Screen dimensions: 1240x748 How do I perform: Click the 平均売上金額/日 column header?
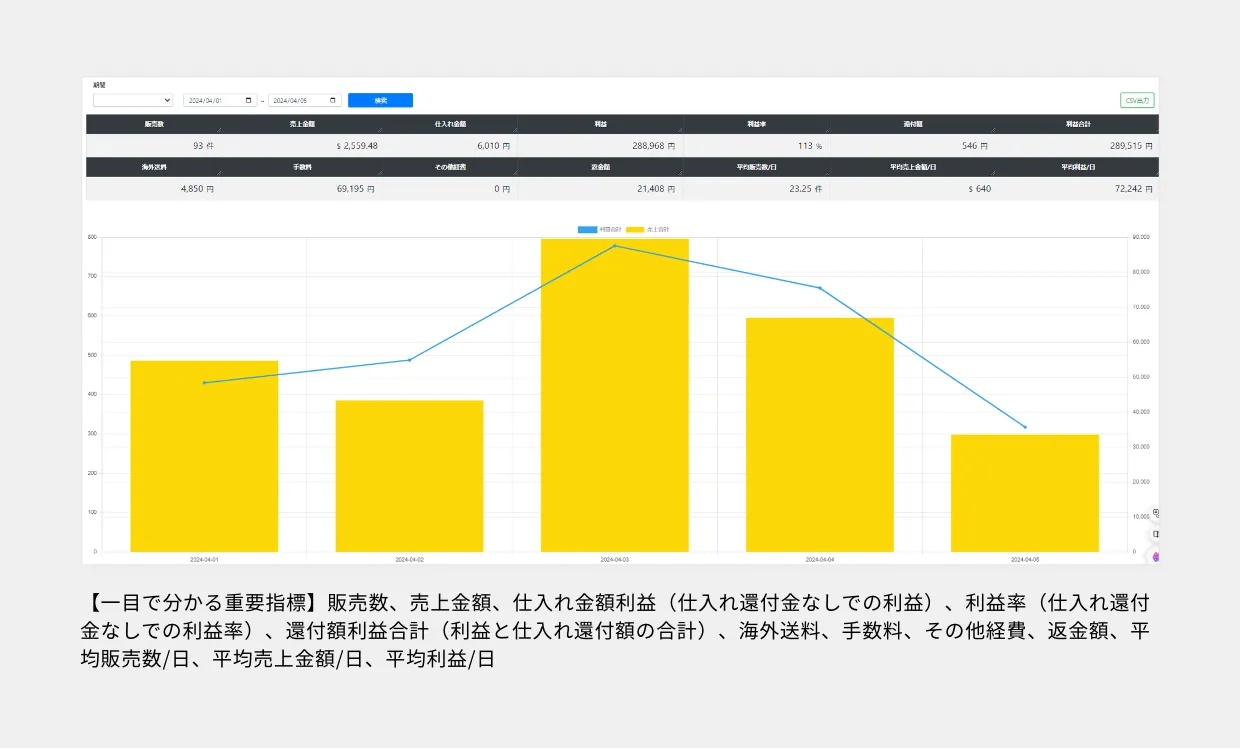[912, 167]
